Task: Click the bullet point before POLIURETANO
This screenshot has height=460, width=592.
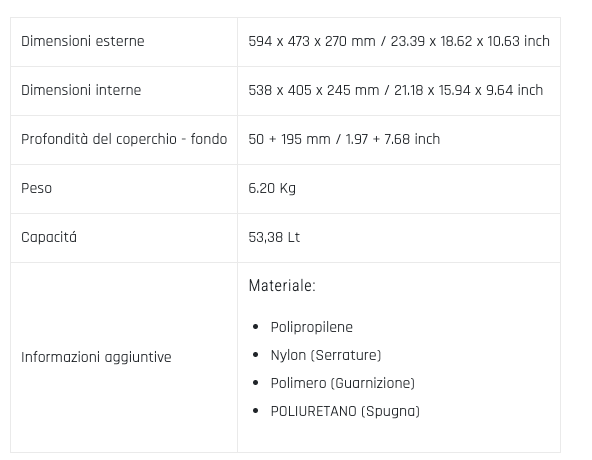Action: [256, 411]
